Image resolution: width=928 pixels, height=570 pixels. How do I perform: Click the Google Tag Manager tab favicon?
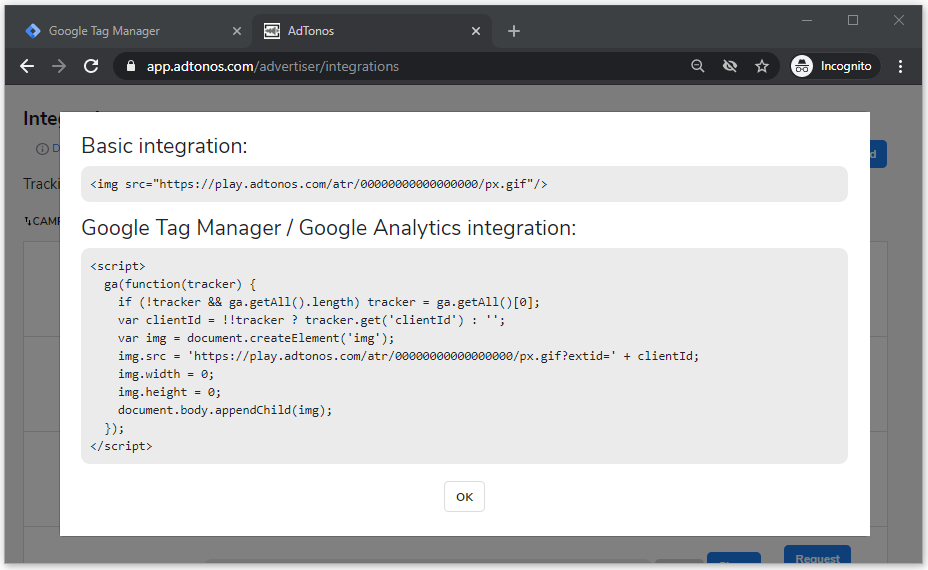33,31
